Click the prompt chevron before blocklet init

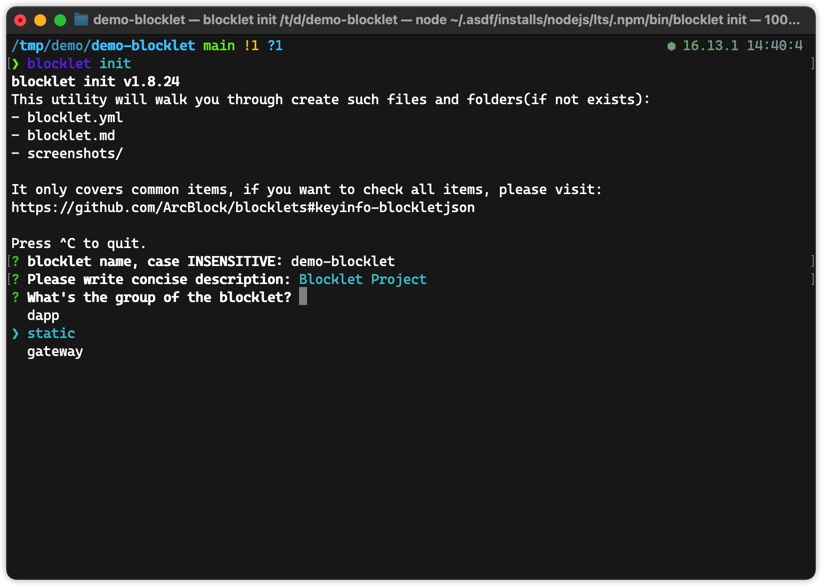(x=15, y=64)
